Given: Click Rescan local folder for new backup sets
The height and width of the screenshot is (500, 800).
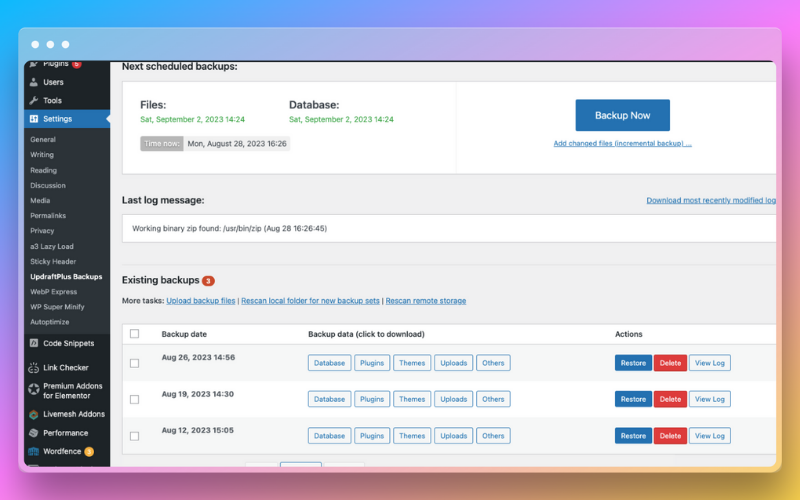Looking at the screenshot, I should [310, 301].
